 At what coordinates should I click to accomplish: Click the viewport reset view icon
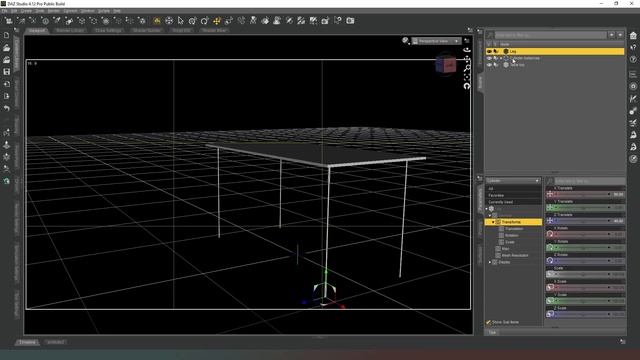(467, 86)
